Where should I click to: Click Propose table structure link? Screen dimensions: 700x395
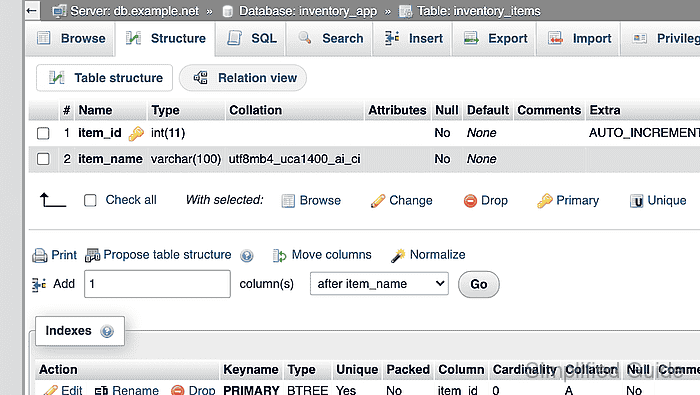(x=167, y=255)
